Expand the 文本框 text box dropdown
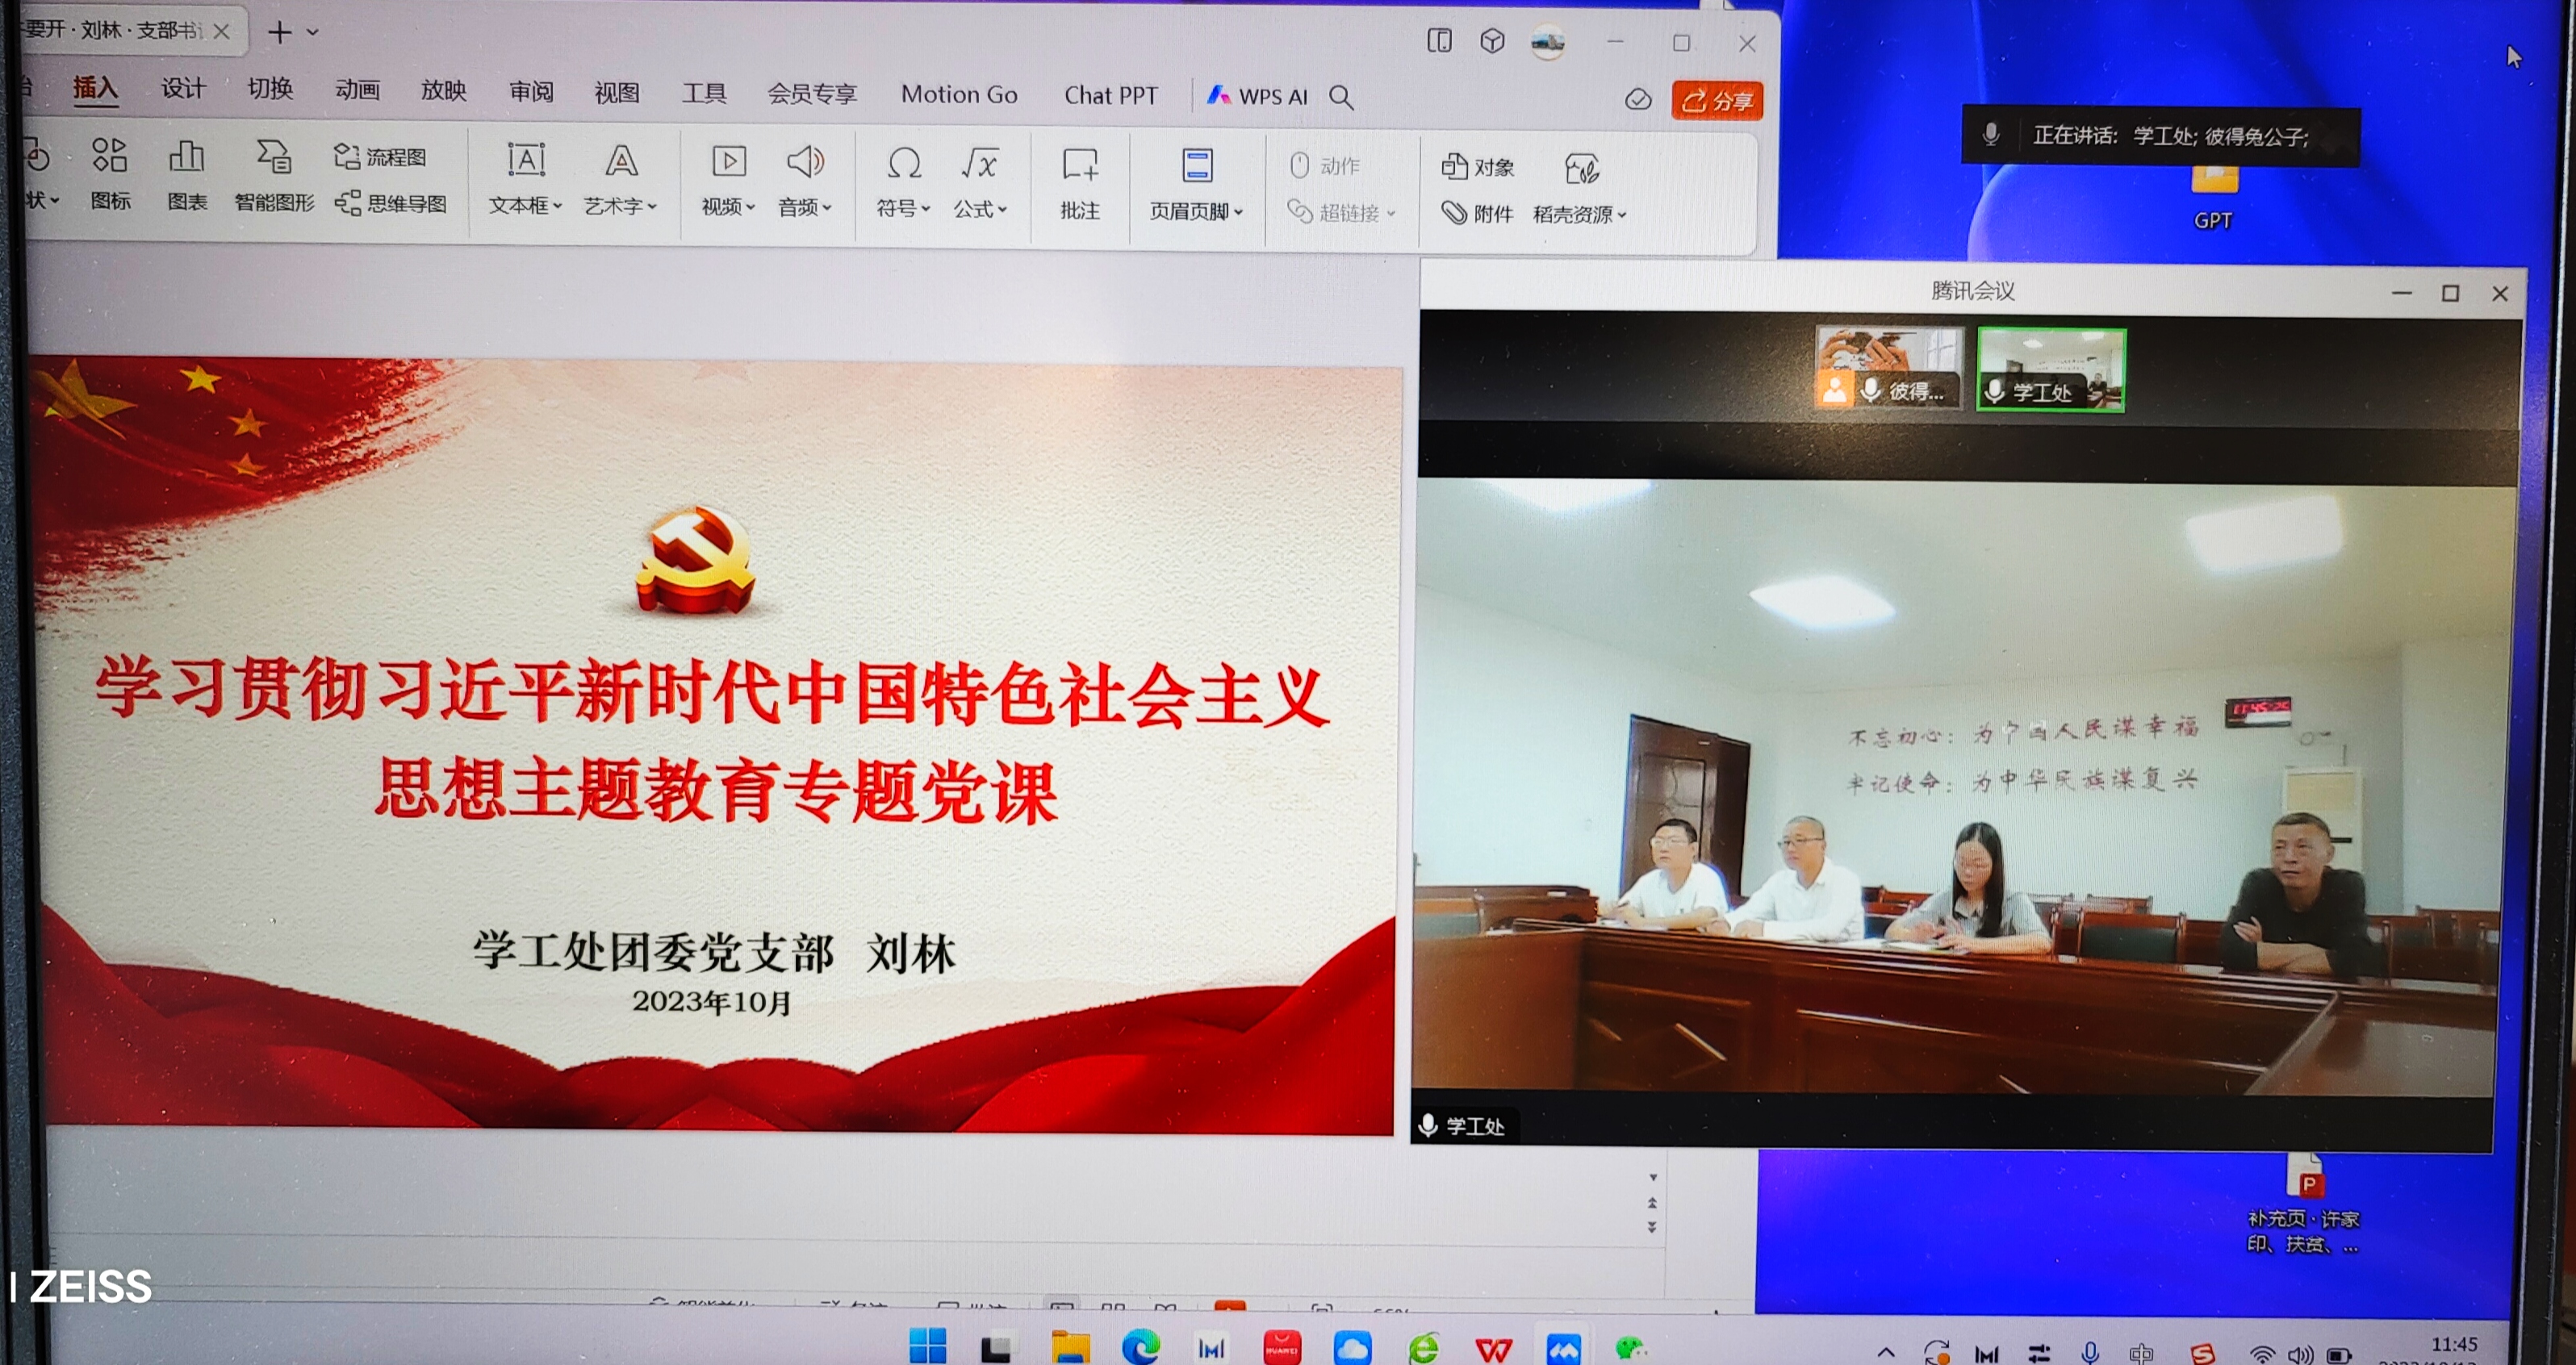 [x=558, y=207]
